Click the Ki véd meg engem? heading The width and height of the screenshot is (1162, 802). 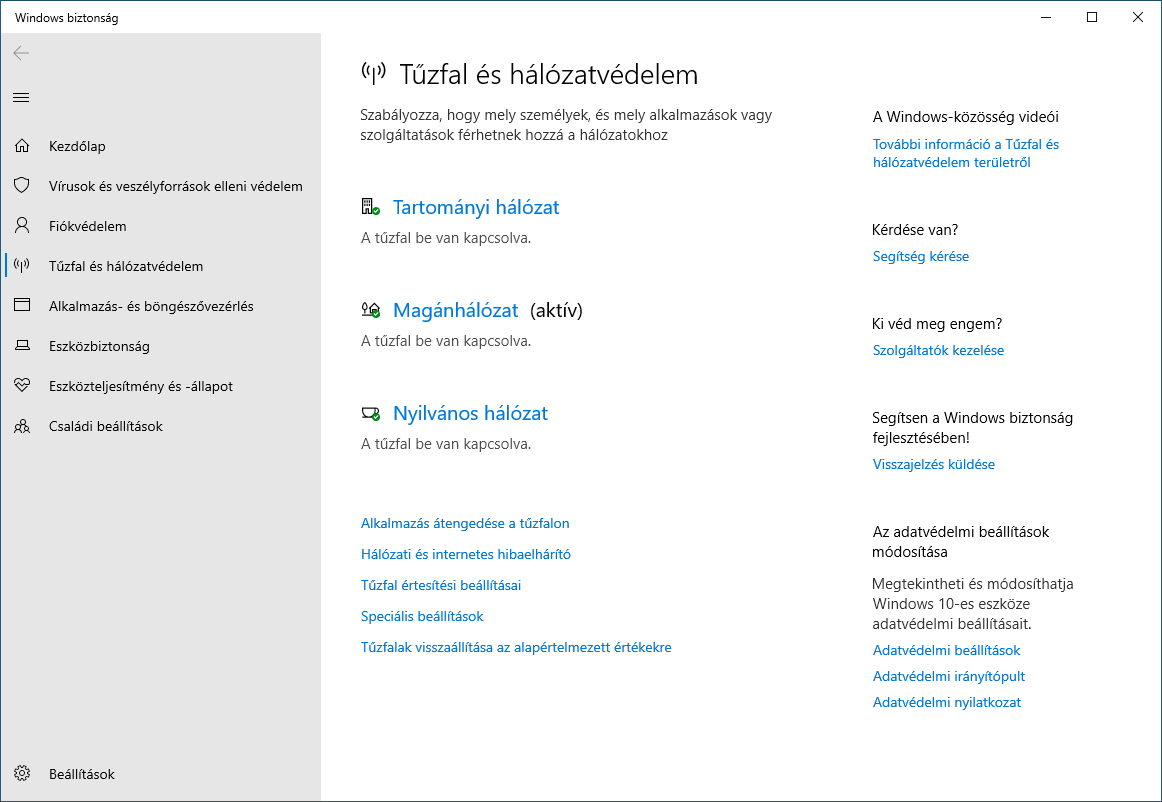tap(937, 324)
